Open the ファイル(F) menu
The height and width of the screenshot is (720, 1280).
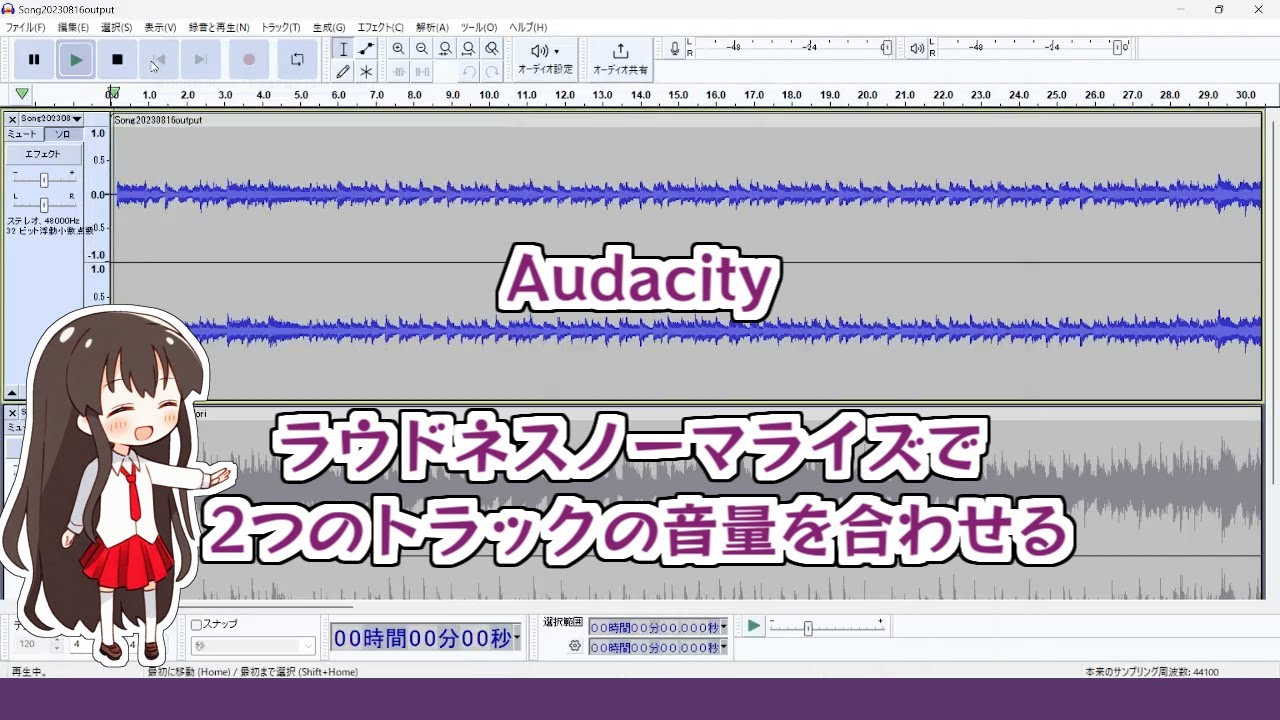point(26,27)
